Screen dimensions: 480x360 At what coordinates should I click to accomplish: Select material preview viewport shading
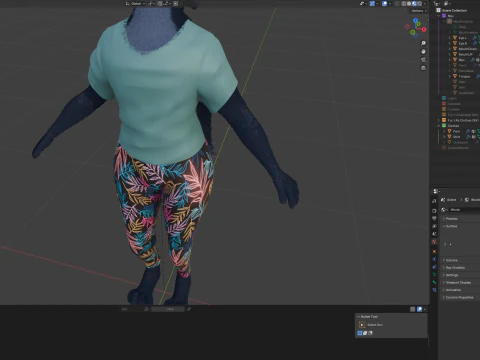[x=414, y=4]
